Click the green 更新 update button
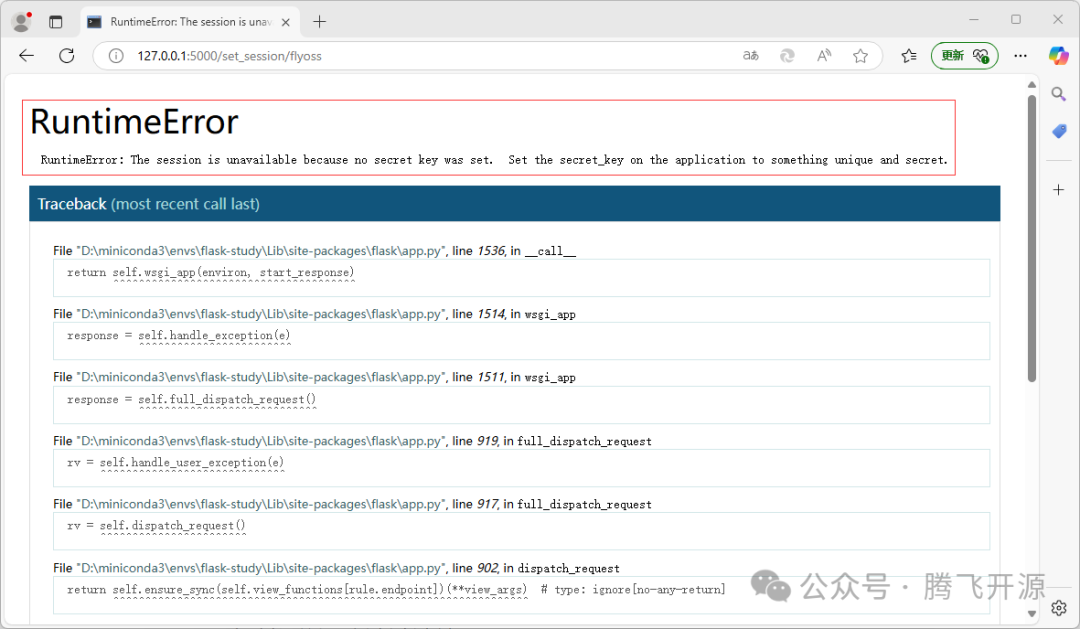 click(964, 56)
